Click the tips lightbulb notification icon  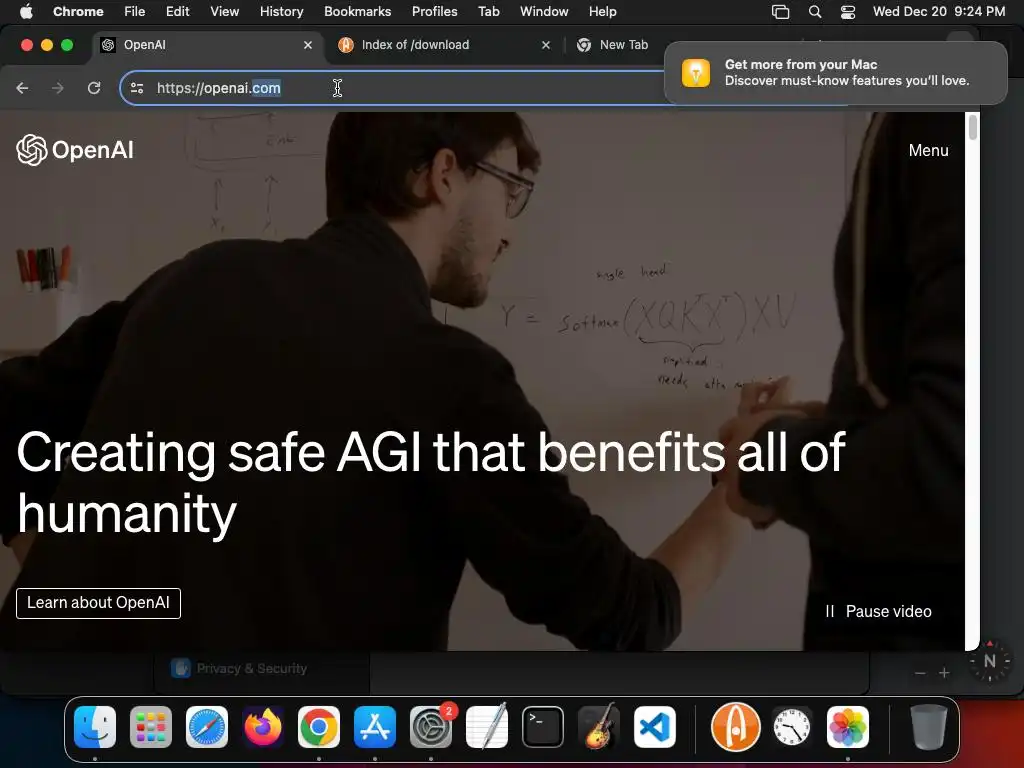(x=696, y=72)
